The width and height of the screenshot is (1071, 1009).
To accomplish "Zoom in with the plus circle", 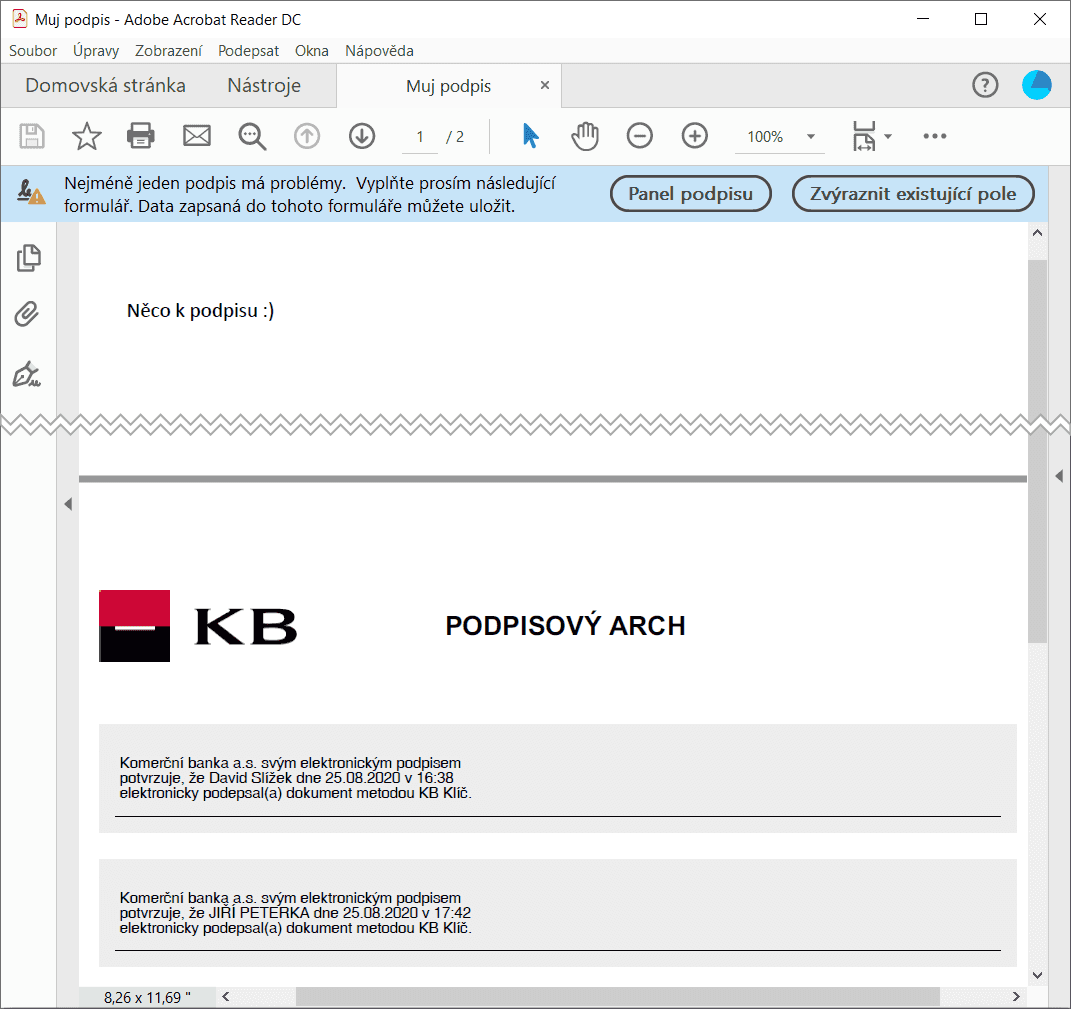I will pyautogui.click(x=695, y=136).
